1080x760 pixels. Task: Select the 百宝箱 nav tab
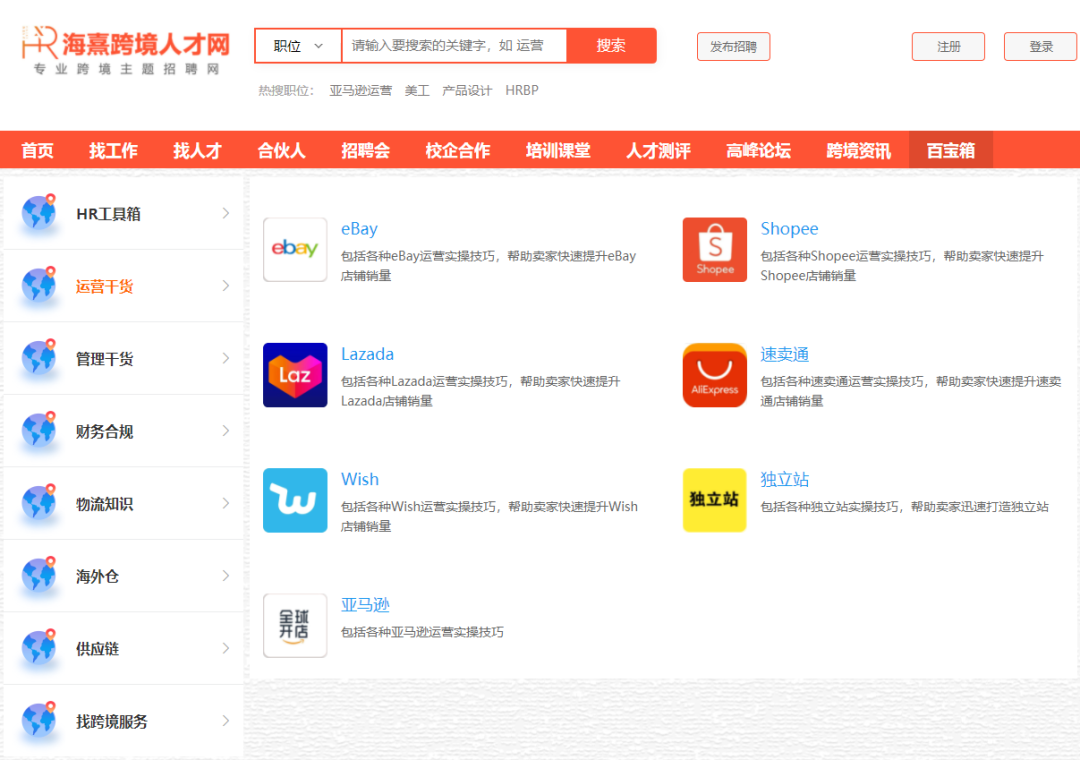tap(951, 150)
